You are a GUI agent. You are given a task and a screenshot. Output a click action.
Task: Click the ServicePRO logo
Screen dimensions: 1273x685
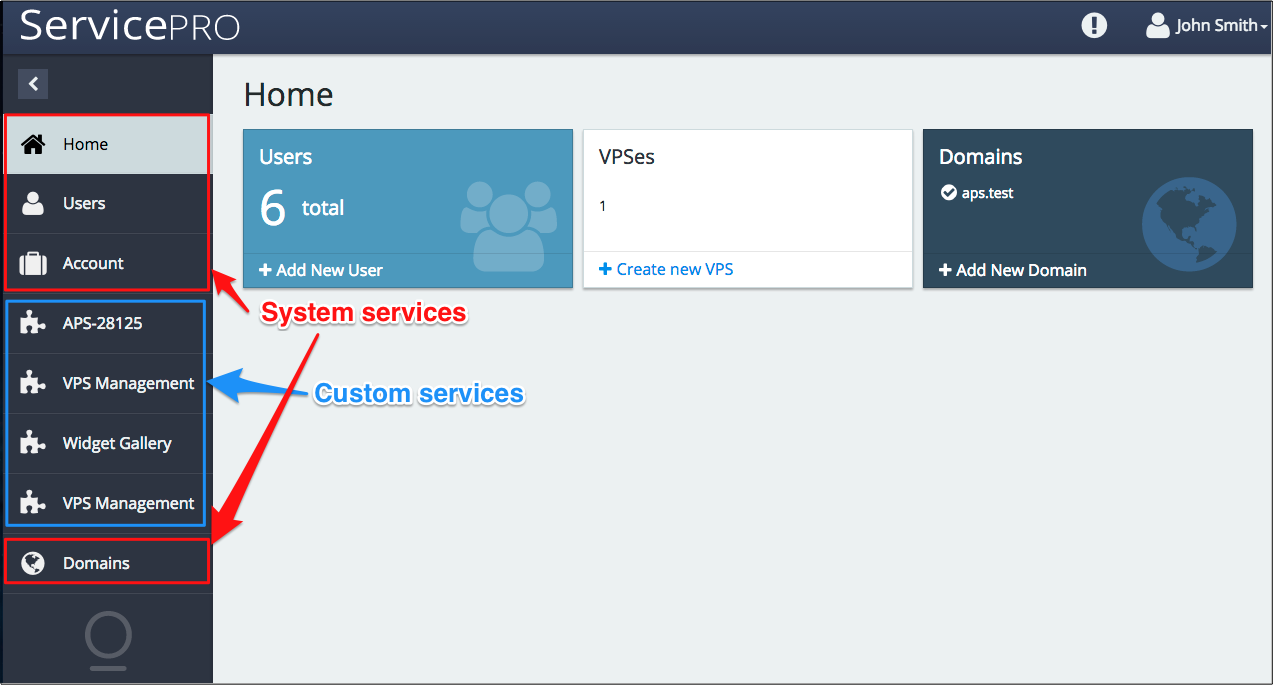pyautogui.click(x=130, y=26)
